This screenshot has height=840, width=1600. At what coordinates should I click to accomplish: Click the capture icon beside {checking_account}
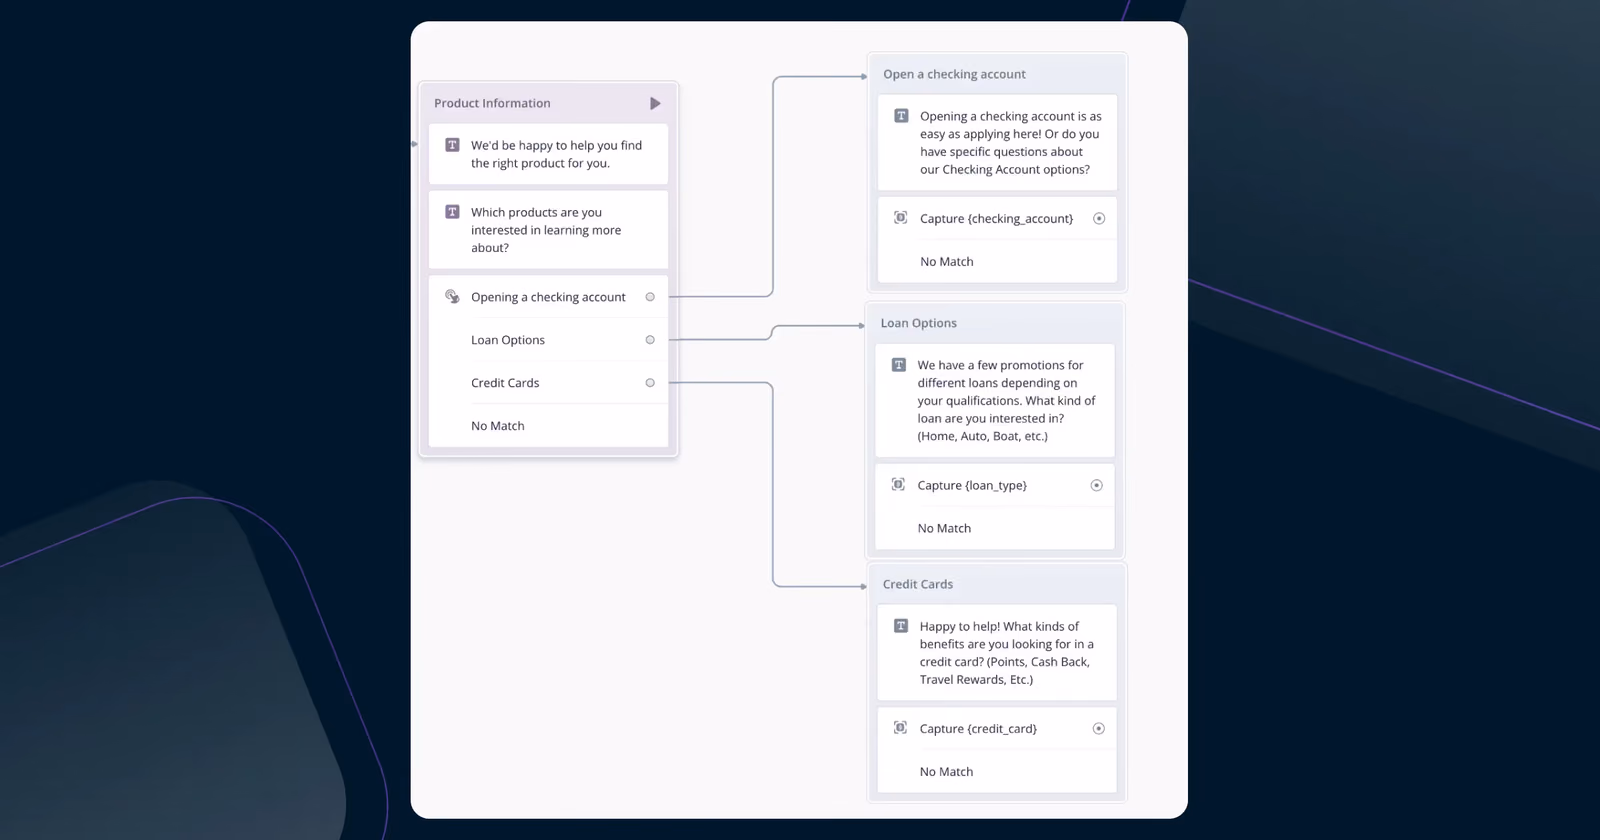pos(900,218)
